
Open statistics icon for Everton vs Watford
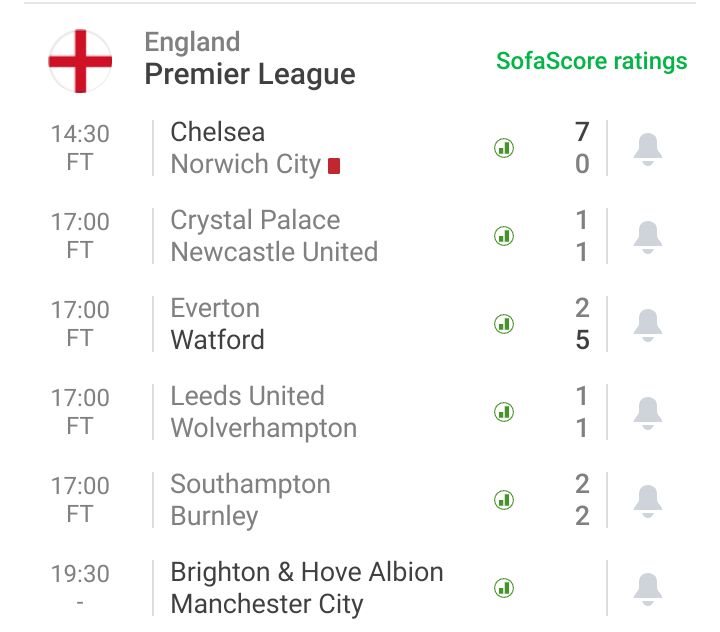(x=504, y=324)
